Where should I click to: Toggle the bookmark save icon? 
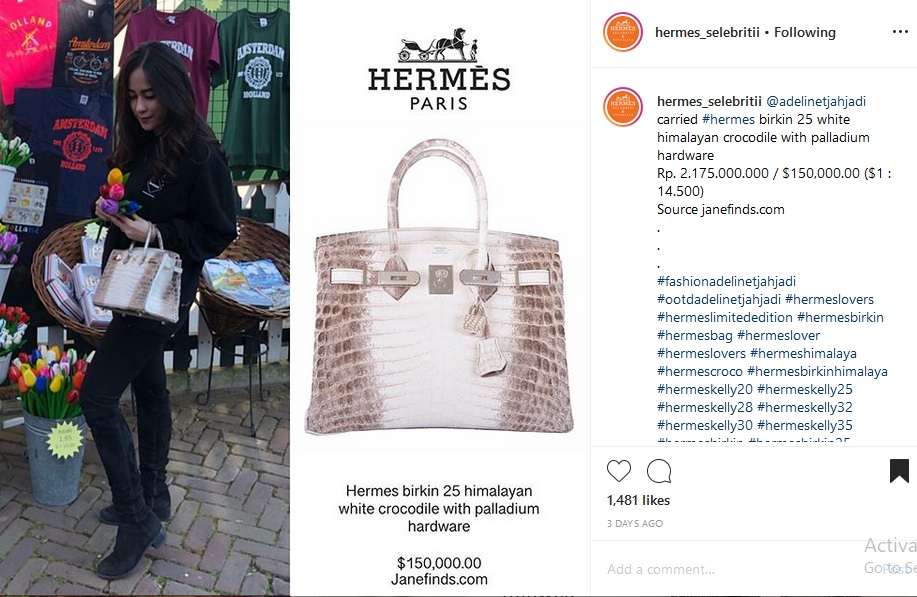click(899, 471)
